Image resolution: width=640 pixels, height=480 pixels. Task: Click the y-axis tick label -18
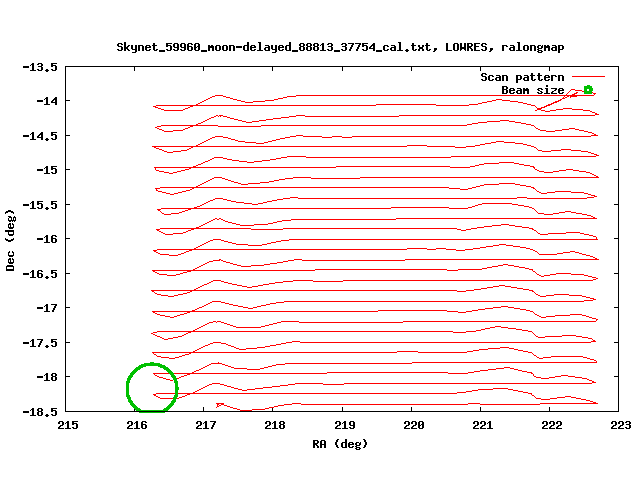tap(47, 377)
